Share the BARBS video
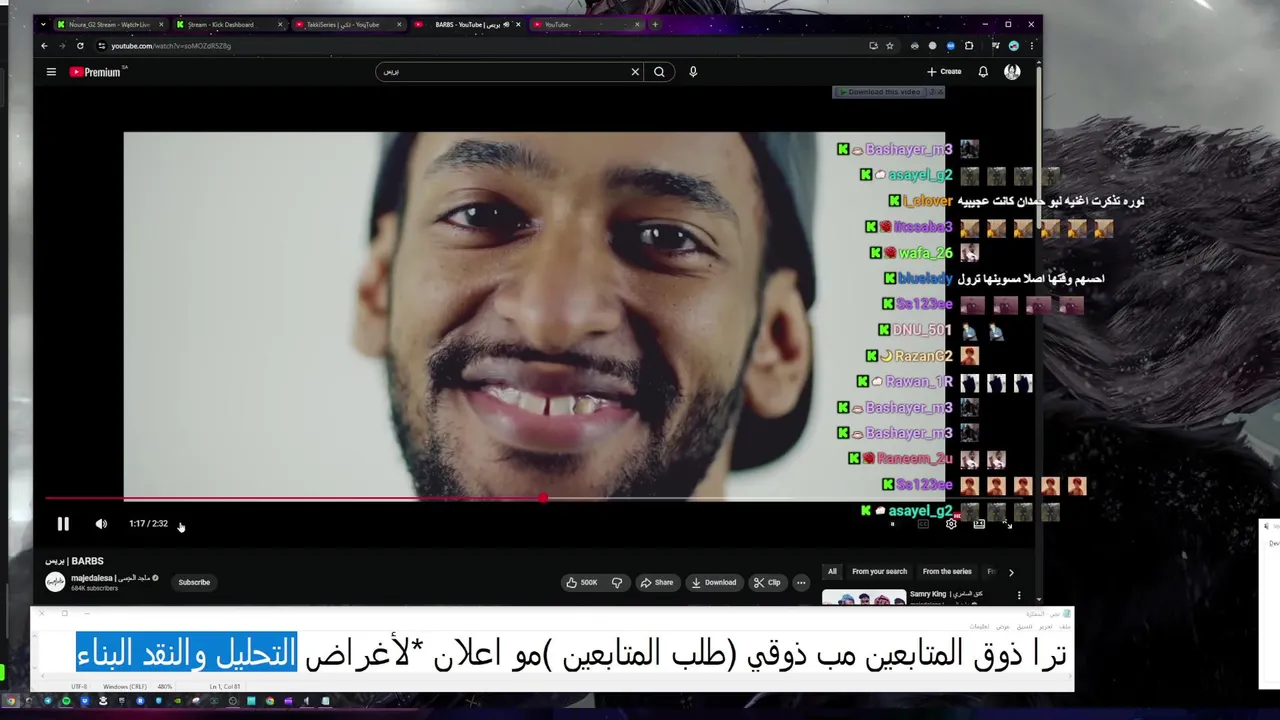 click(x=657, y=582)
